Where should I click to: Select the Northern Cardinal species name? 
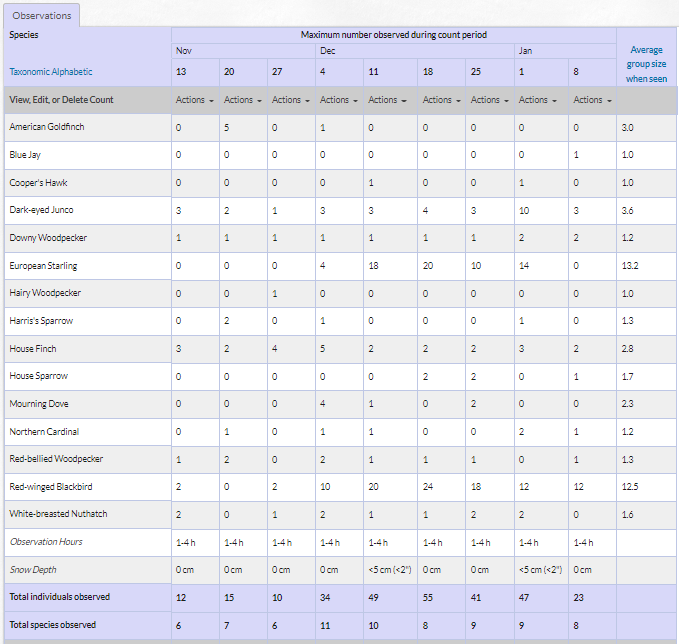pos(44,432)
